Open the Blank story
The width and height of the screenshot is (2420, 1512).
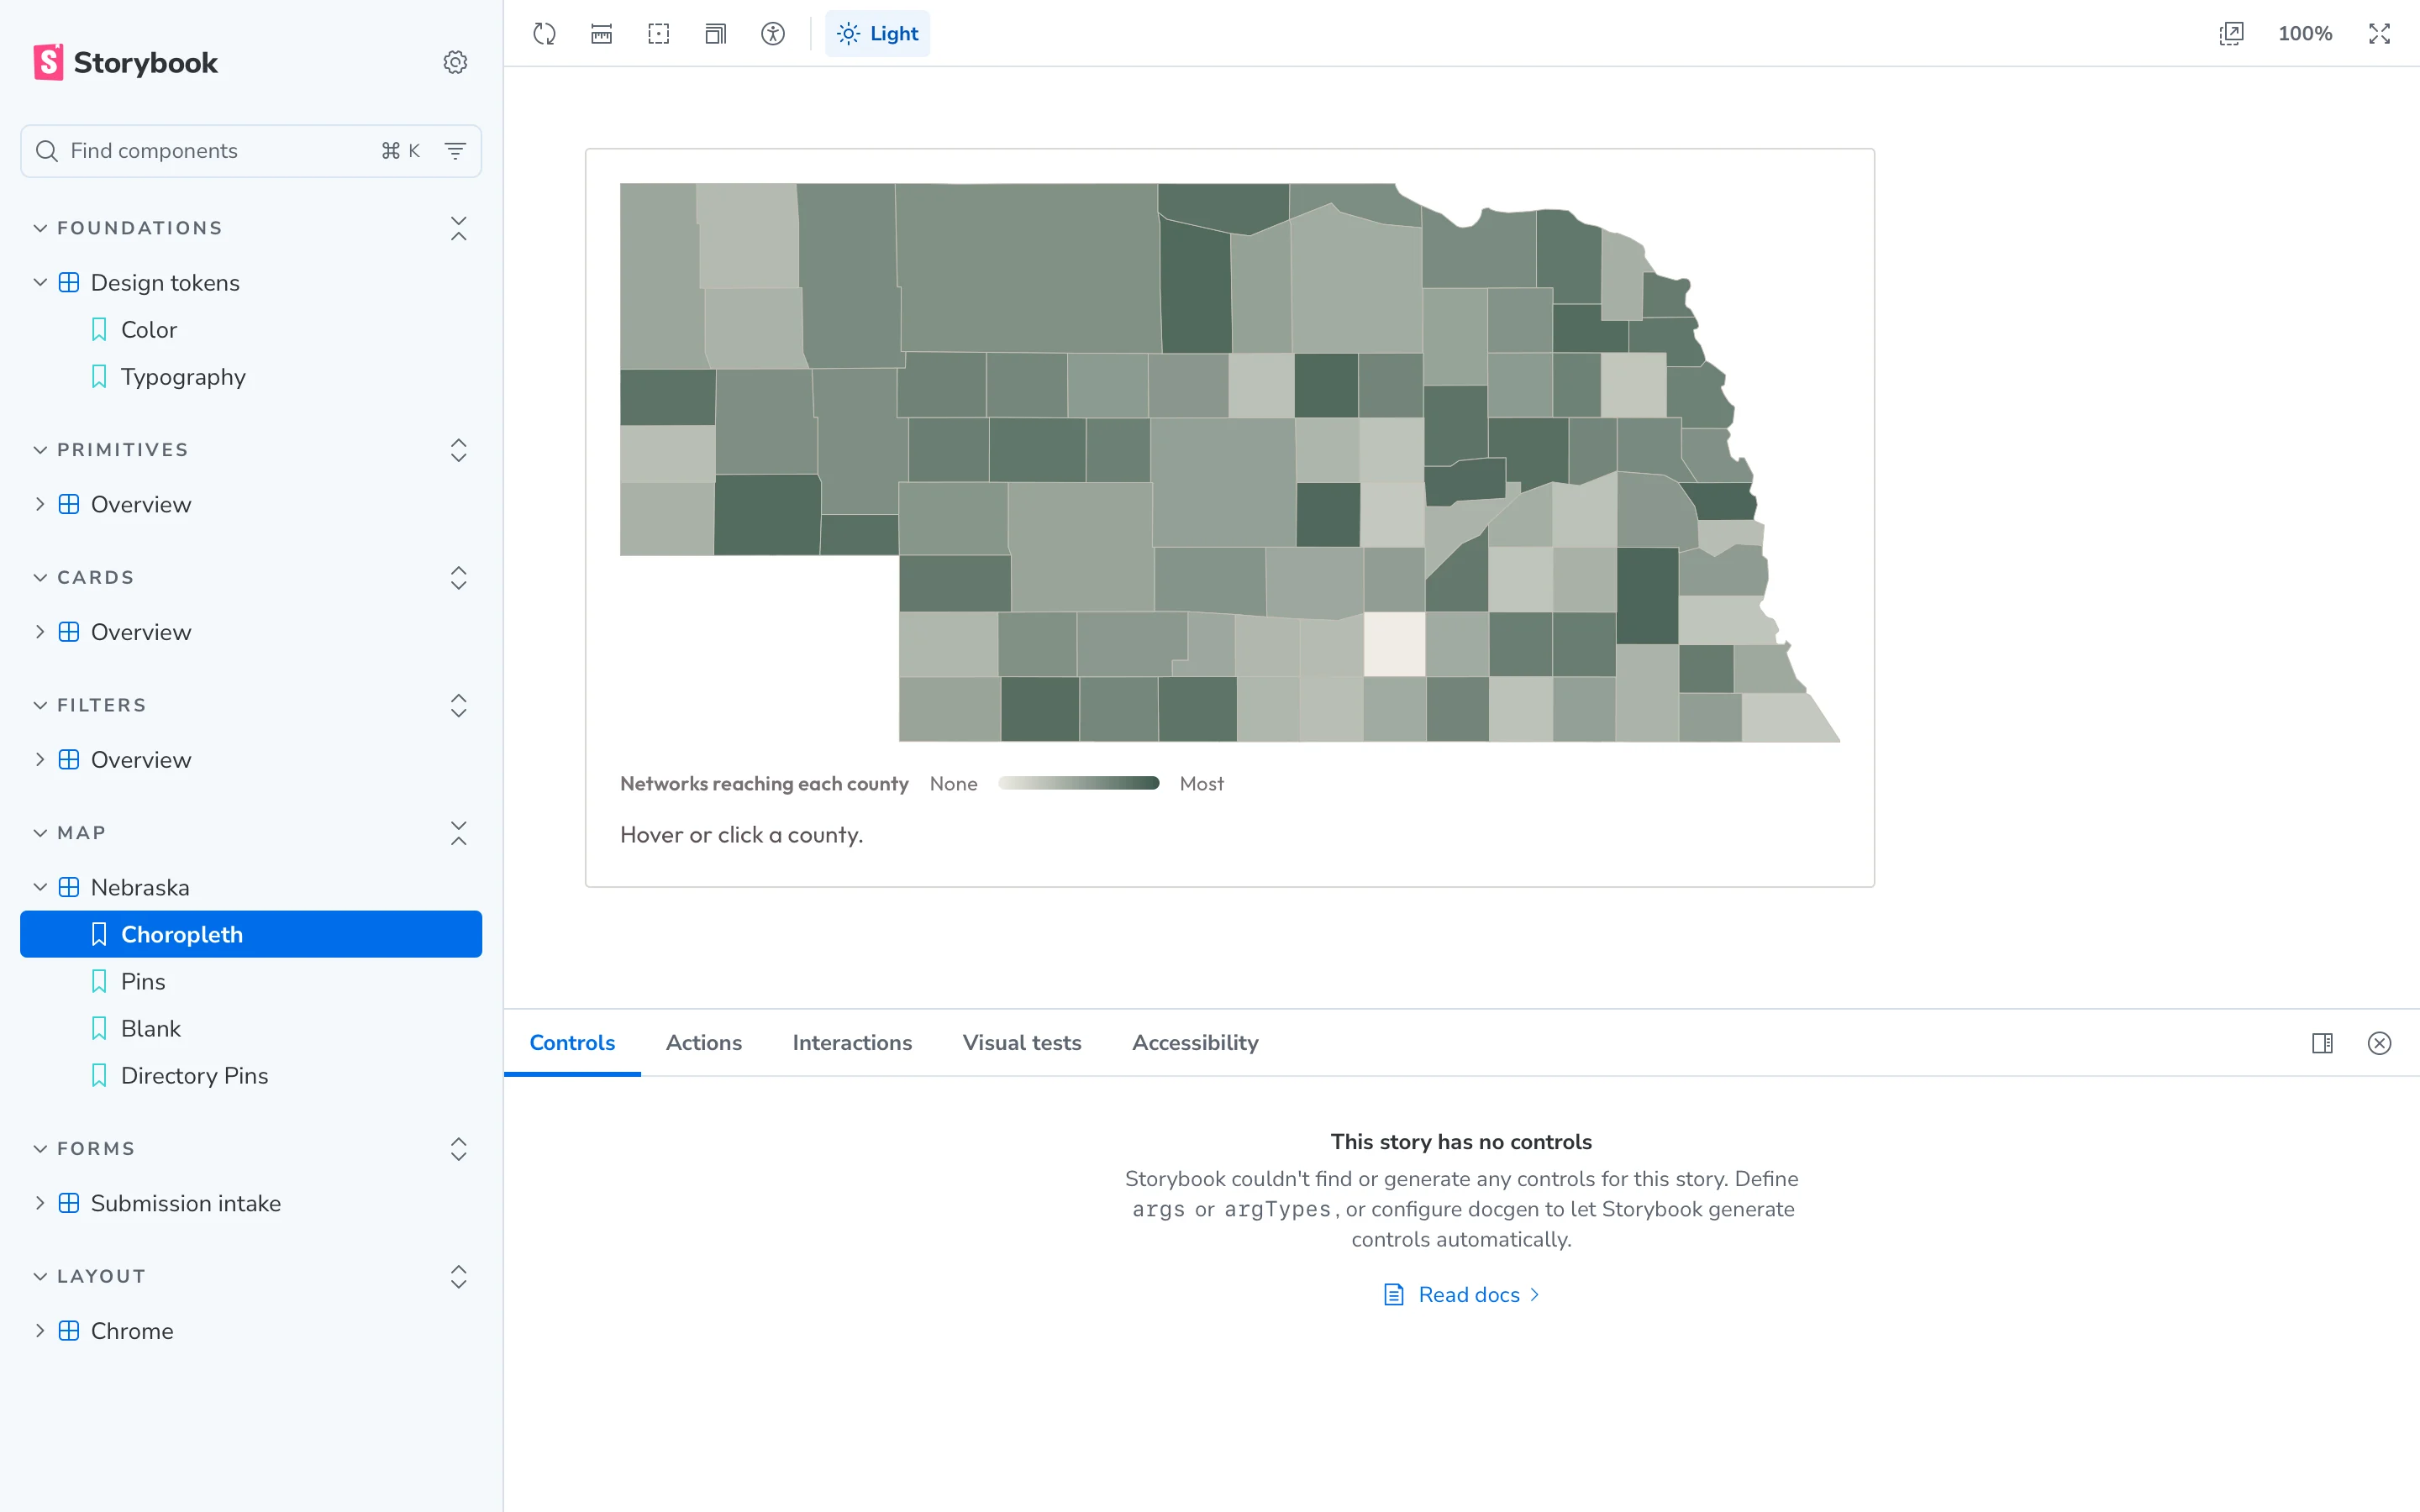pos(151,1029)
